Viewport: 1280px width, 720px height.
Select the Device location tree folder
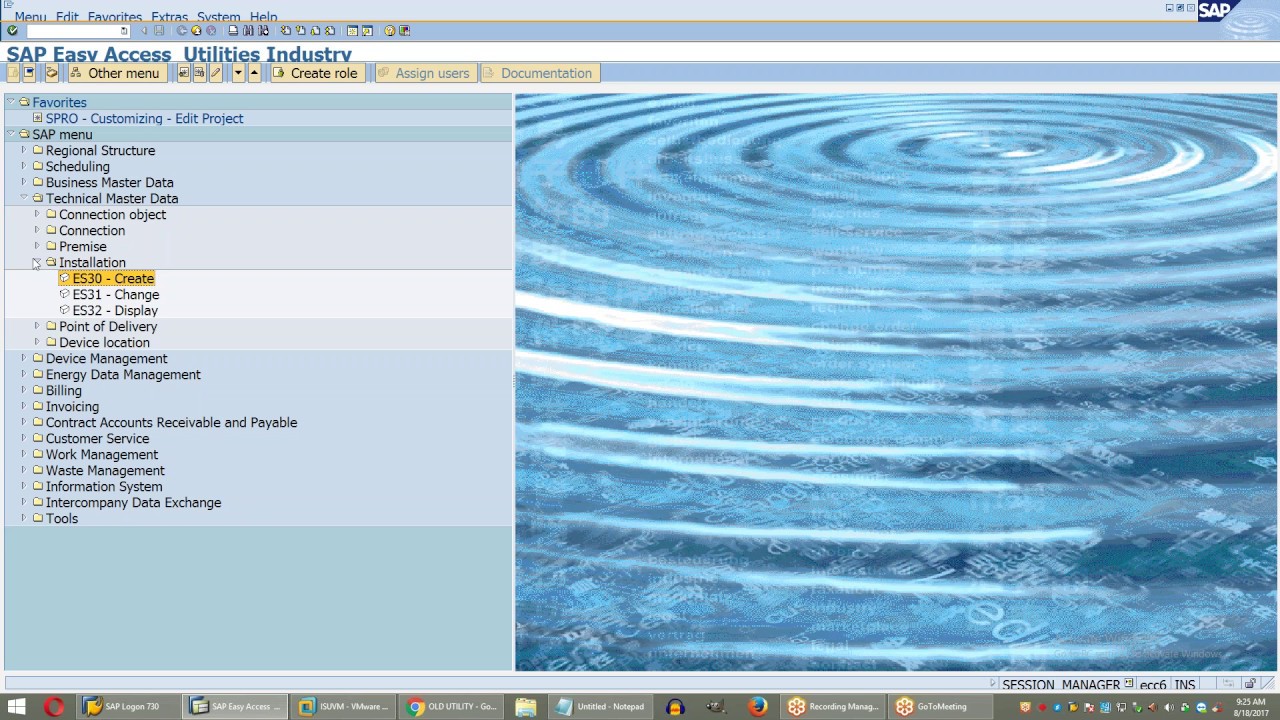click(104, 342)
